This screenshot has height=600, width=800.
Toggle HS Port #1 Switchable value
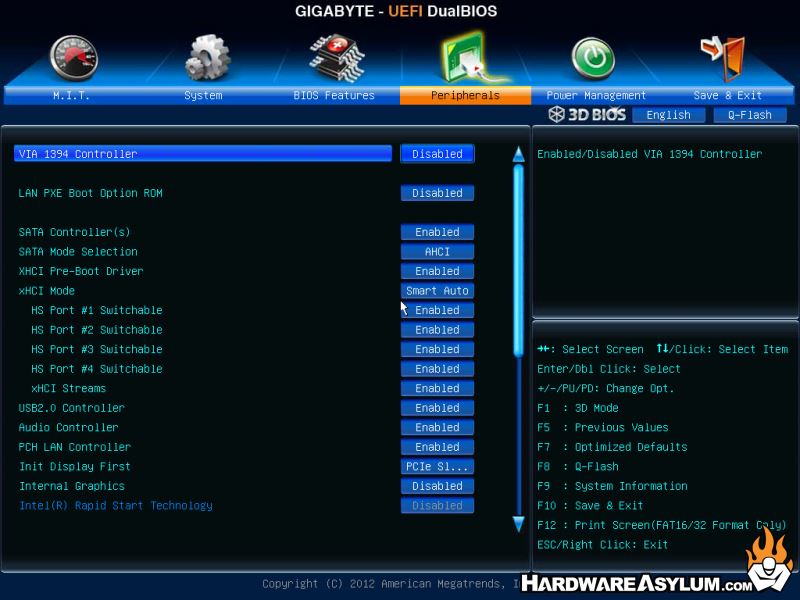437,310
